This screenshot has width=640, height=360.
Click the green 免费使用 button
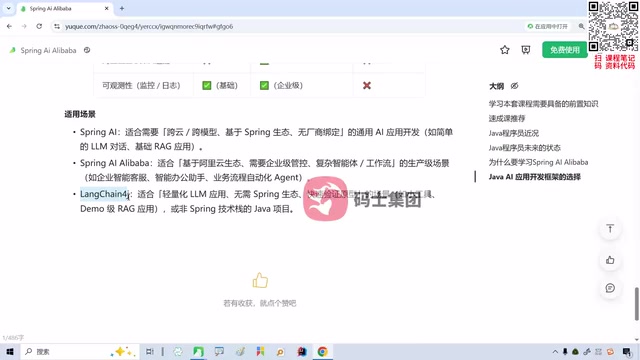tap(564, 50)
